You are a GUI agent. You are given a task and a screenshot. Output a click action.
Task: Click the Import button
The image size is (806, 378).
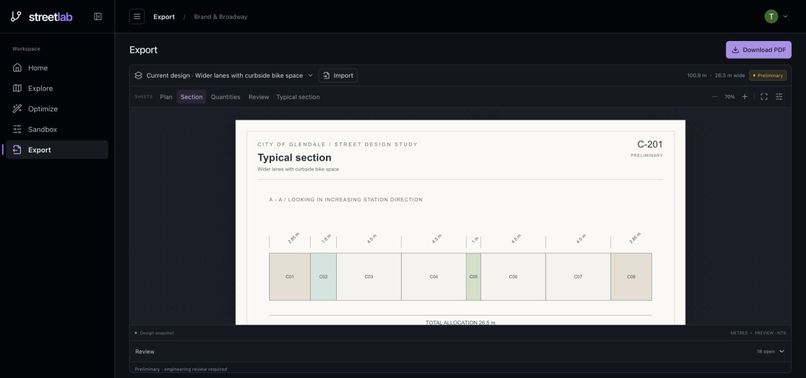[338, 76]
